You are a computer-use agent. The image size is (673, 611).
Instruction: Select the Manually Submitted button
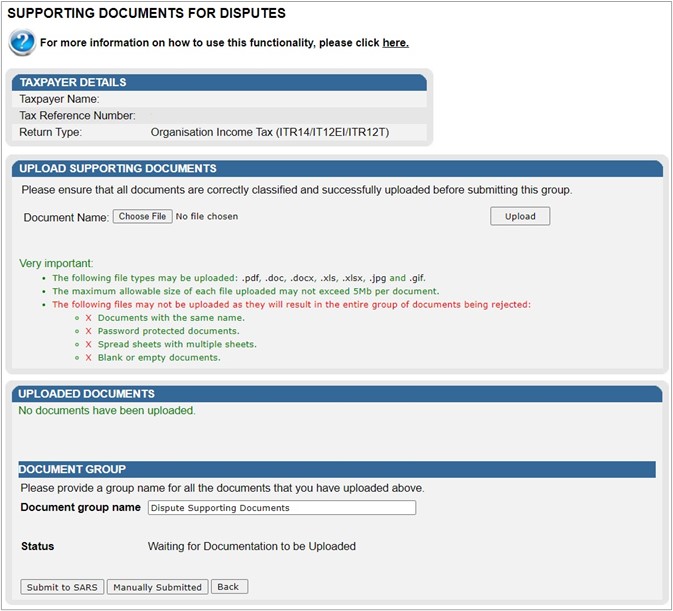[x=157, y=587]
